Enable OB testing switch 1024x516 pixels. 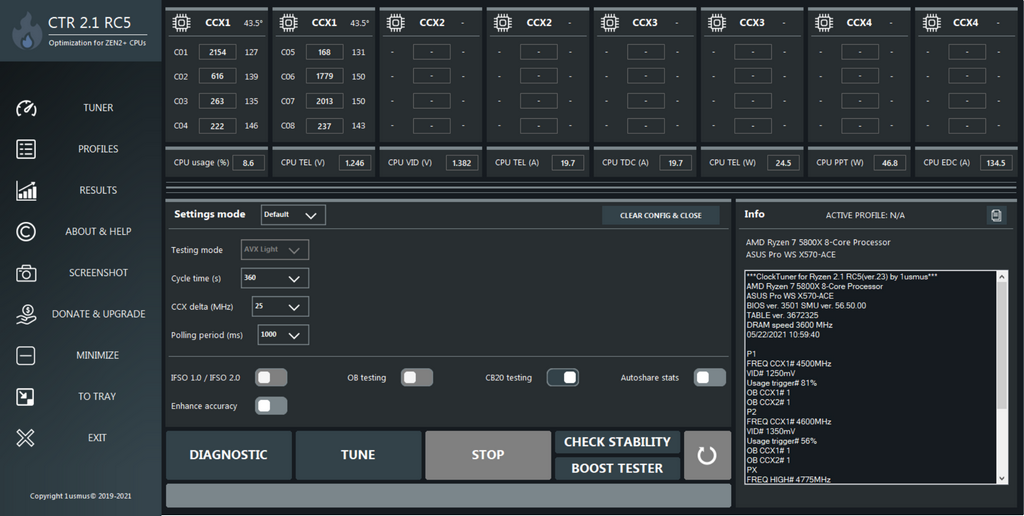(417, 378)
